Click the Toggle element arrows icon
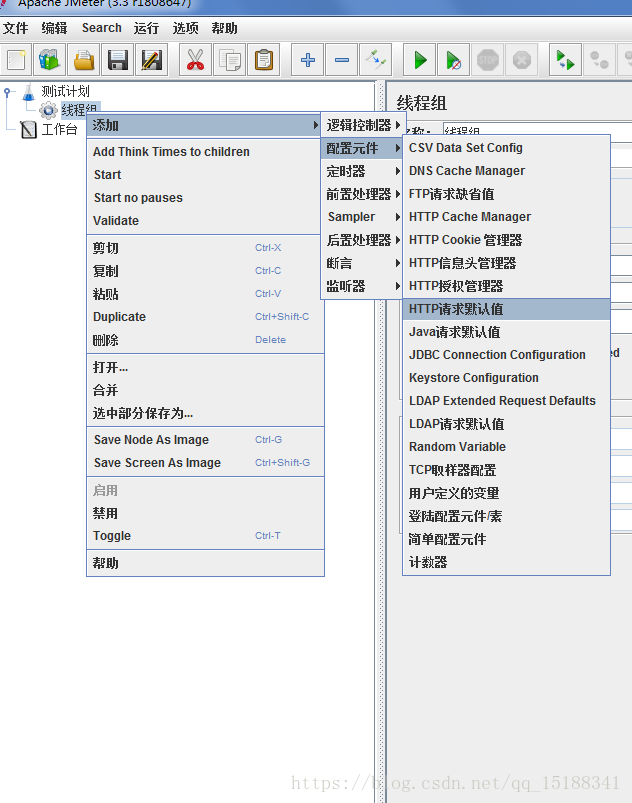The width and height of the screenshot is (632, 803). [x=375, y=60]
